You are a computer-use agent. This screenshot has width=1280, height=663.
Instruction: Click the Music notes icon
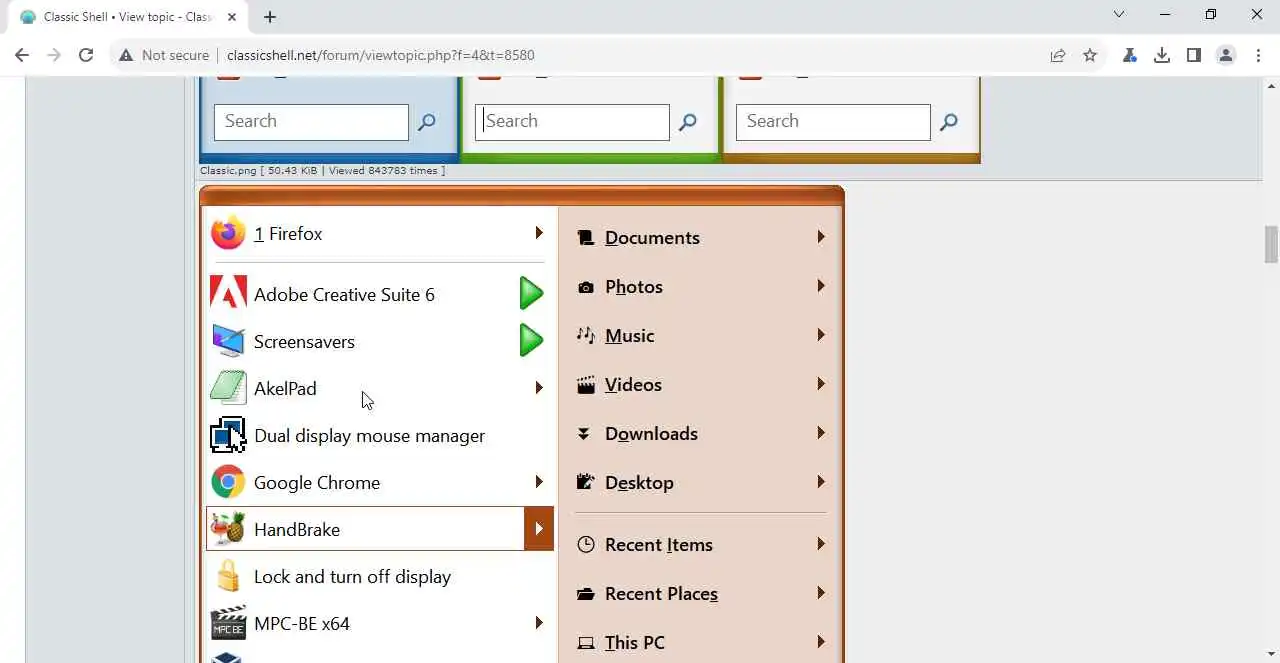[x=586, y=335]
